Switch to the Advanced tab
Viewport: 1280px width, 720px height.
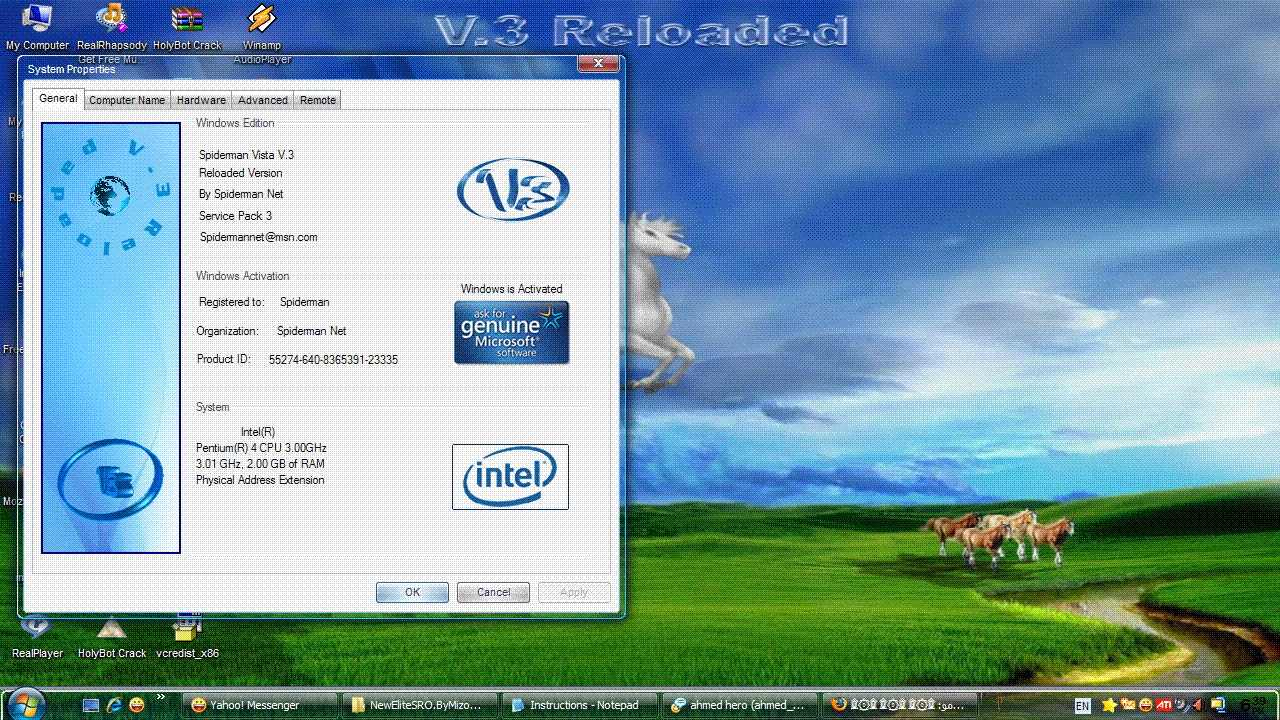263,100
